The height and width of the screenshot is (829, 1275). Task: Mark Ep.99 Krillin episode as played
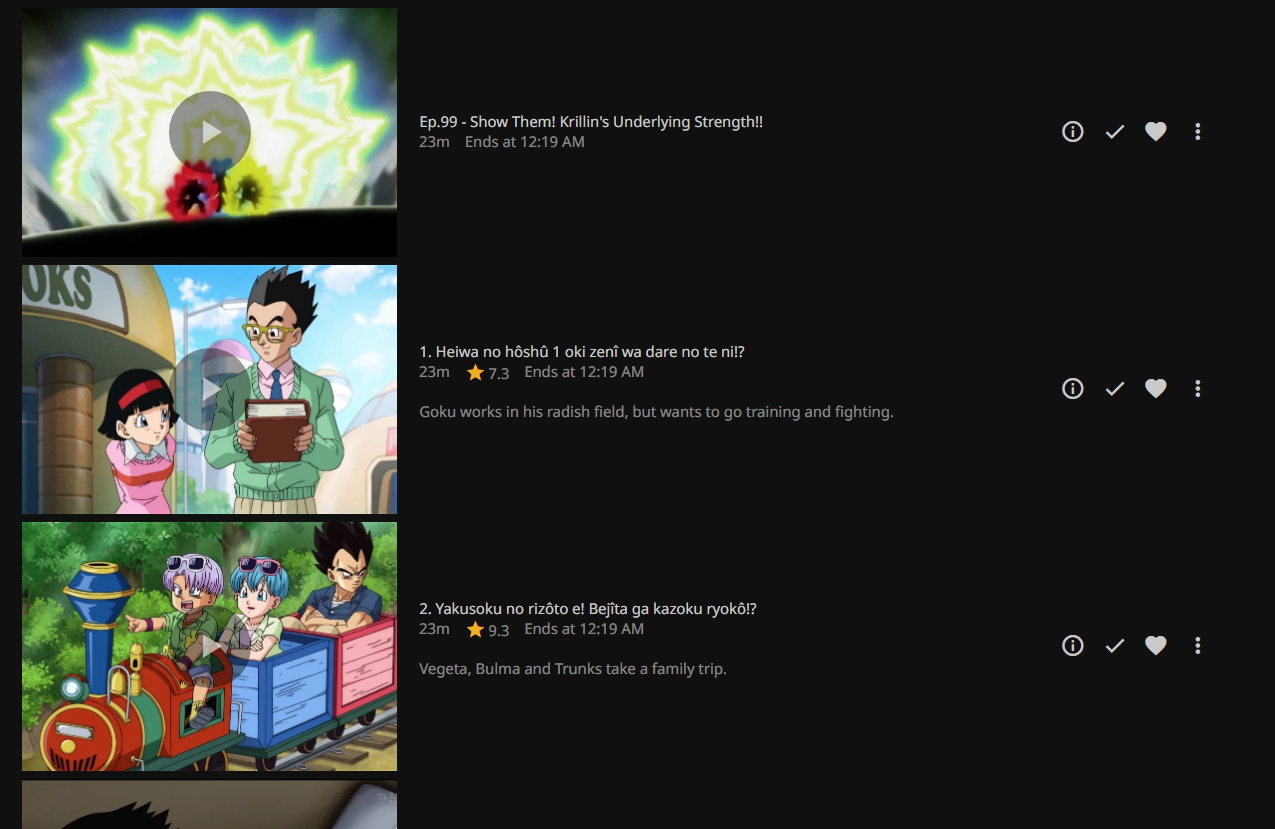coord(1115,131)
